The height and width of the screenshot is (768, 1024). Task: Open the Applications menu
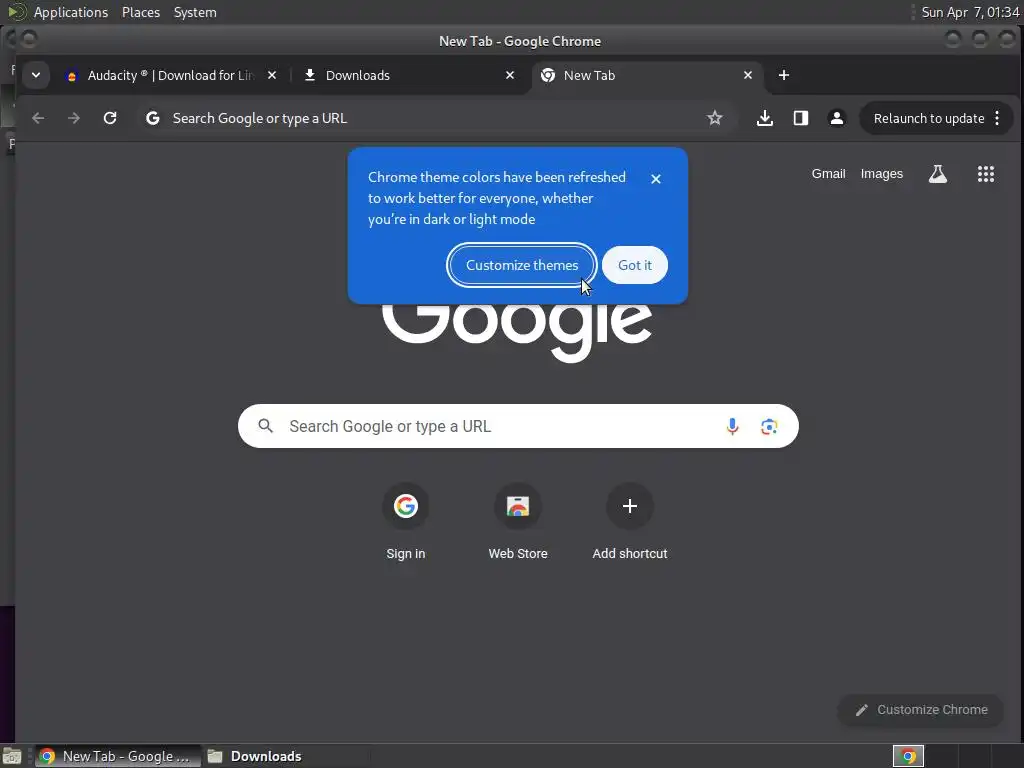[71, 12]
